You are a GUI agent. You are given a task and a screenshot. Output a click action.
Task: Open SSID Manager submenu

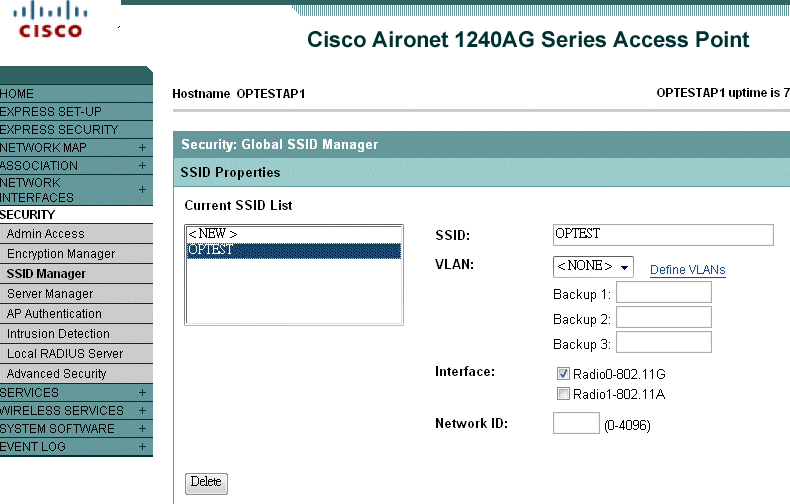46,274
